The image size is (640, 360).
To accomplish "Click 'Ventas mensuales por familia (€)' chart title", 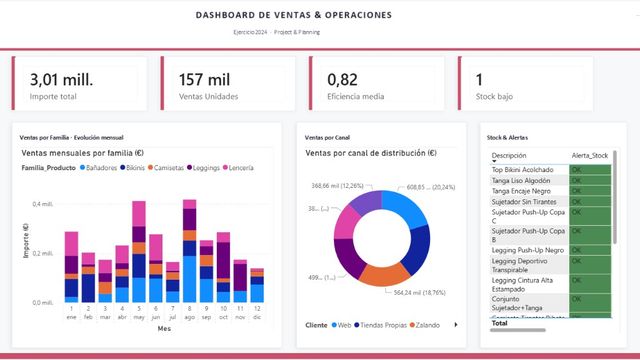I will click(x=82, y=153).
